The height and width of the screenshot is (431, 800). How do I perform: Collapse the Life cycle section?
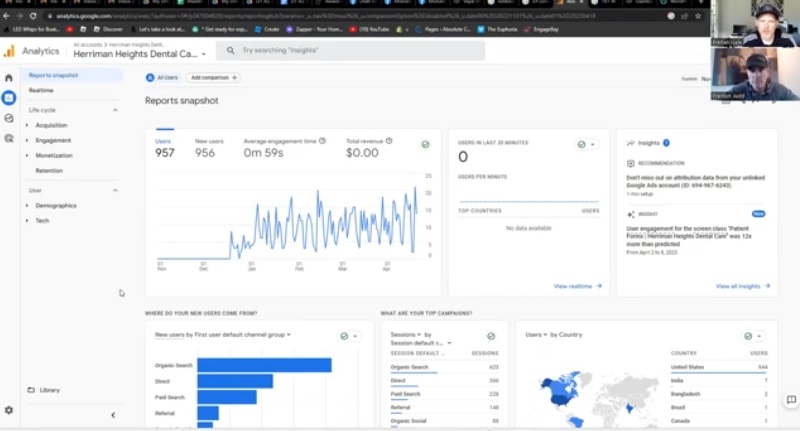coord(115,110)
